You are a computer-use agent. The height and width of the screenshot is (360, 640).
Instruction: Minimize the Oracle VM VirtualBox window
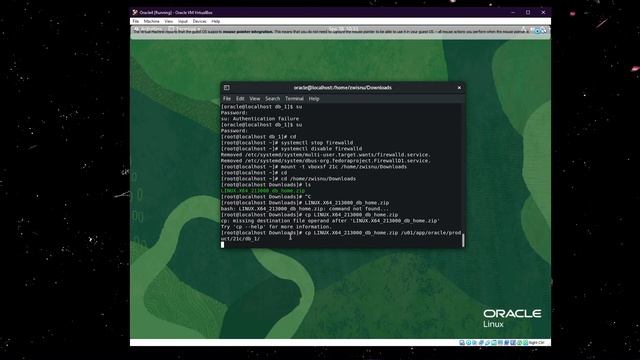(x=513, y=12)
